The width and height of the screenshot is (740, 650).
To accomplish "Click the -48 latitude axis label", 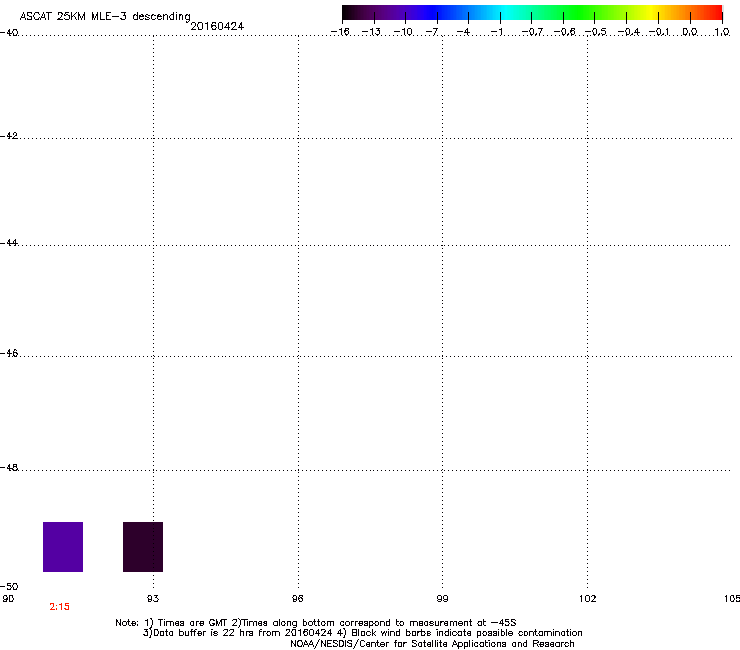I will 9,468.
